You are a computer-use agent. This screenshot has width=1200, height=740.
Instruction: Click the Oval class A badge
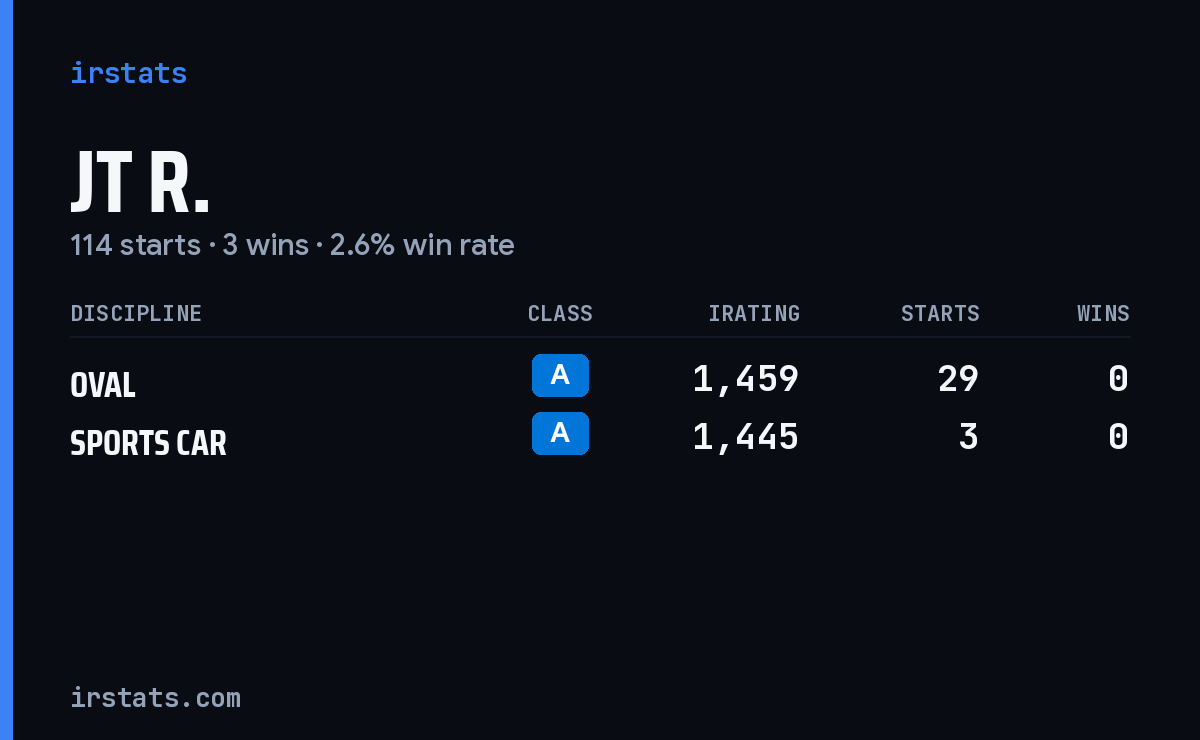[x=560, y=375]
